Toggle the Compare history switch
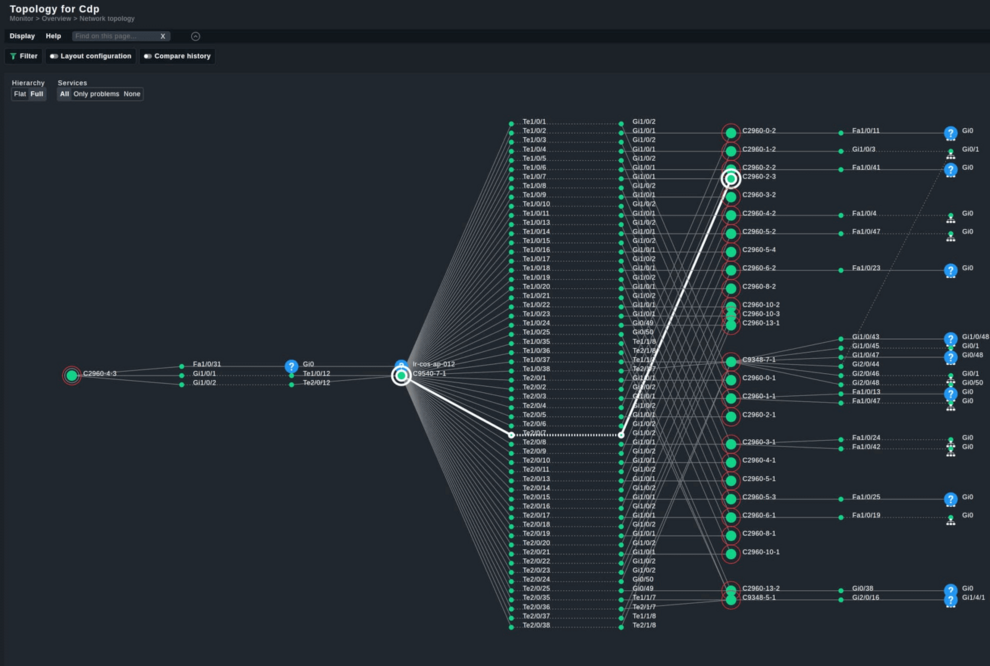This screenshot has height=666, width=990. click(146, 56)
